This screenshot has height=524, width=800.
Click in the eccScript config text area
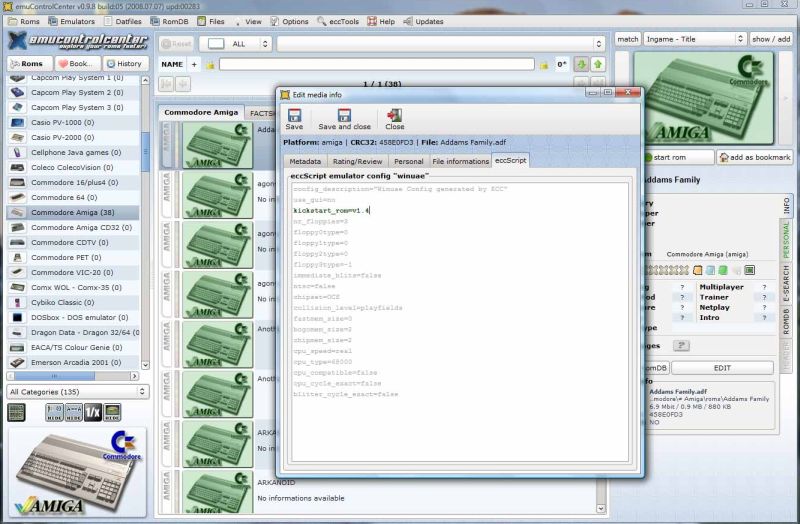[459, 321]
